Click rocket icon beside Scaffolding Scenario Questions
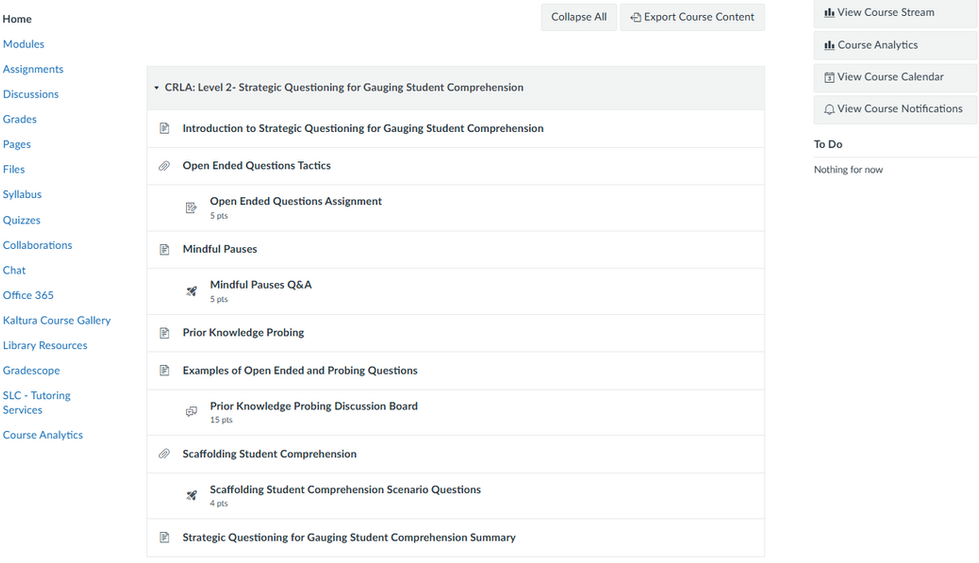Image resolution: width=979 pixels, height=563 pixels. (x=191, y=496)
